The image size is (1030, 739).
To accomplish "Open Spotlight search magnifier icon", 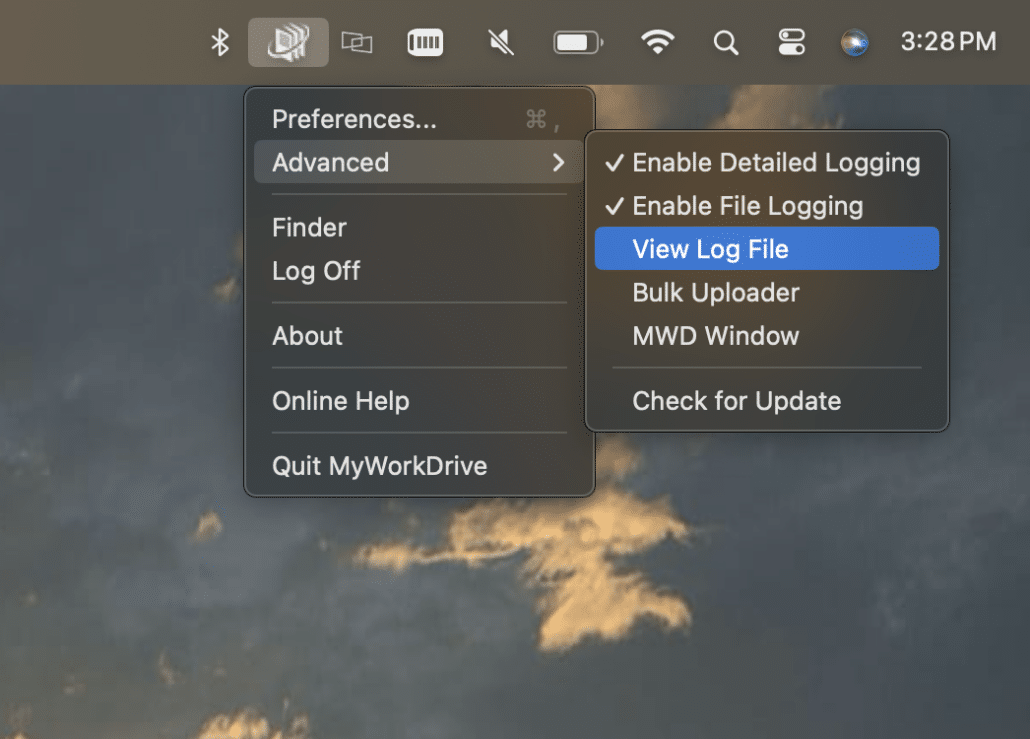I will [x=726, y=42].
